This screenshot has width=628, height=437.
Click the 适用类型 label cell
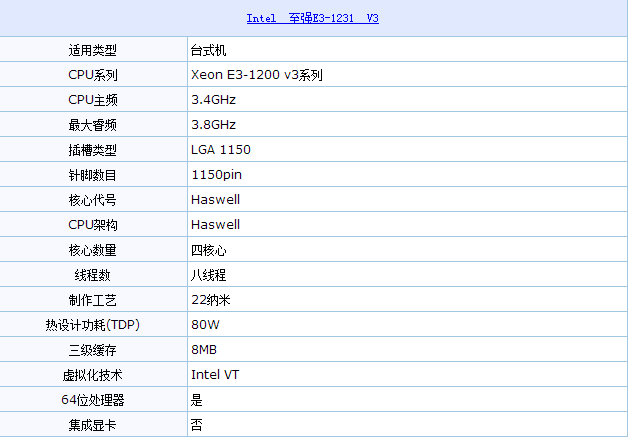[93, 50]
